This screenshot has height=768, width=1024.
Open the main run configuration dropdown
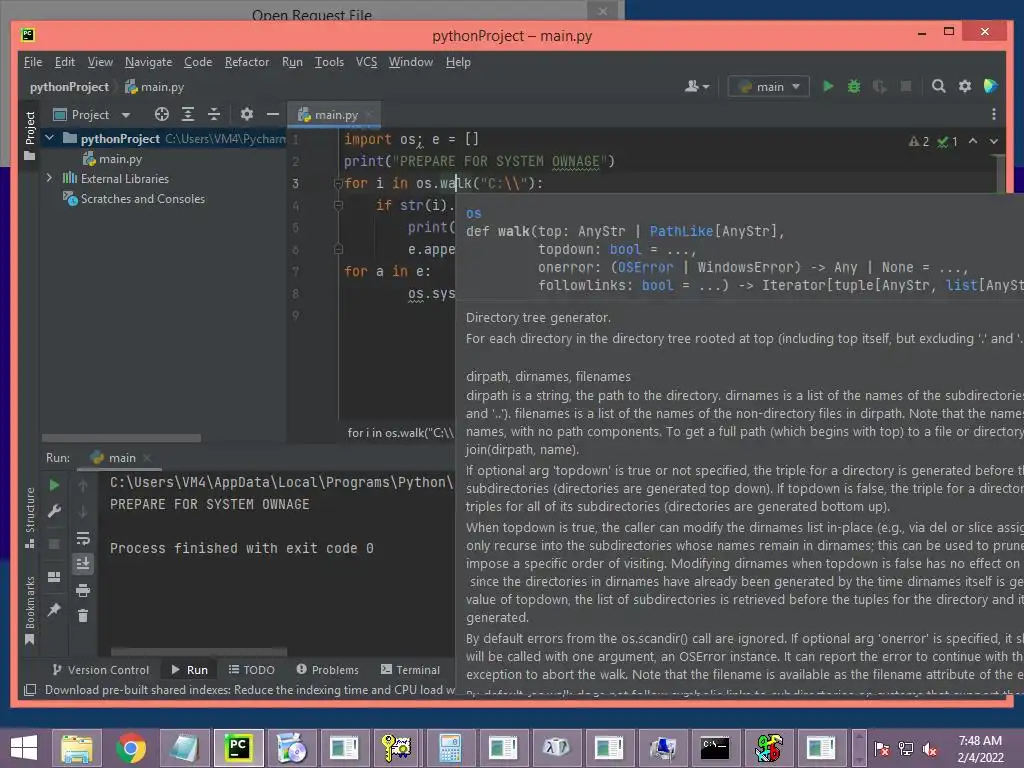[x=769, y=86]
